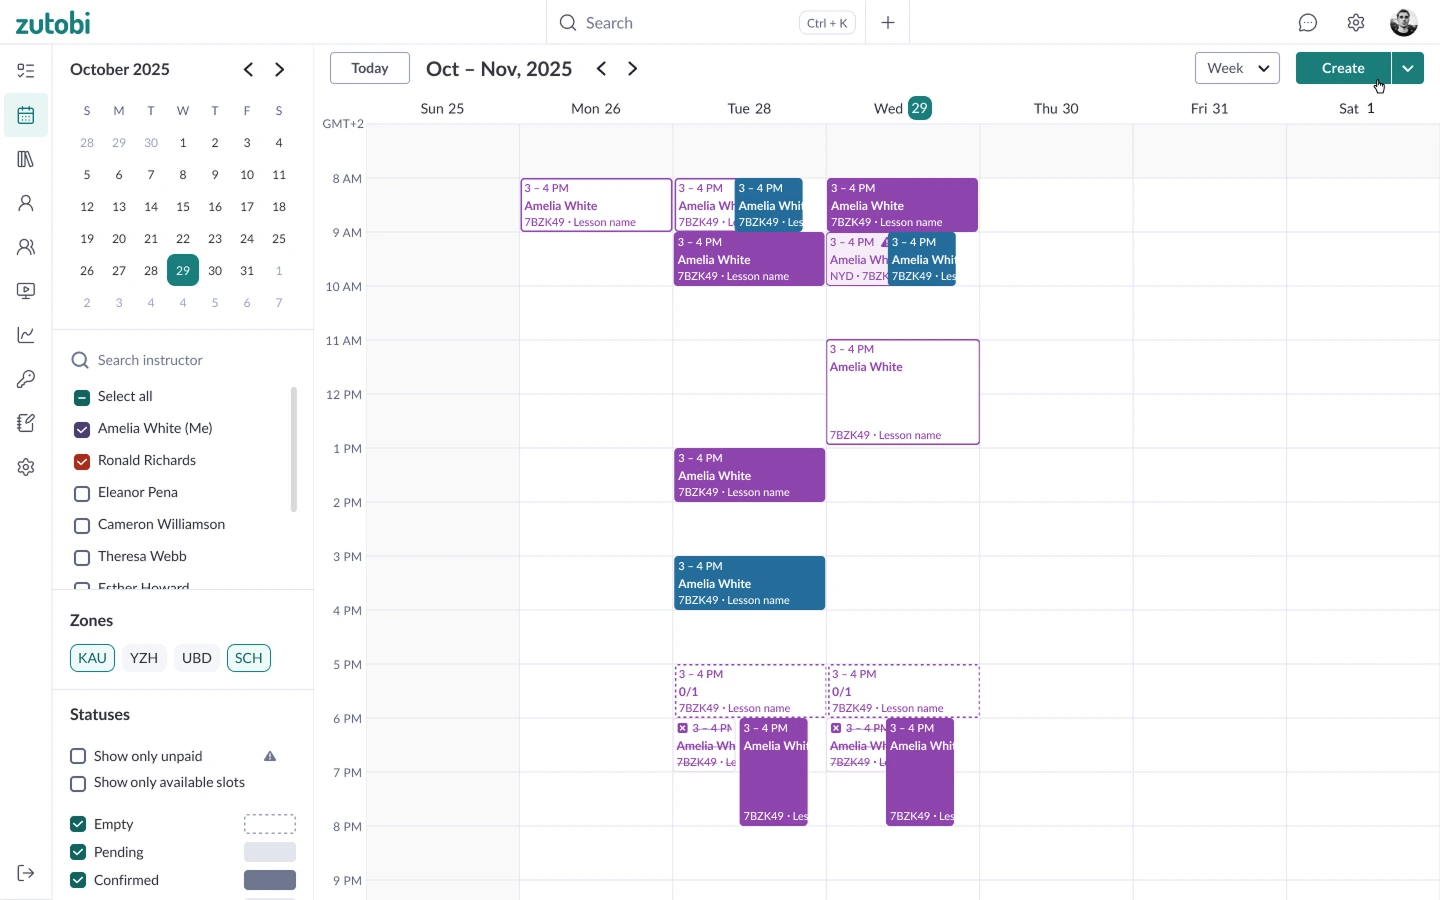Open the edit note icon in sidebar
1440x900 pixels.
coord(26,423)
